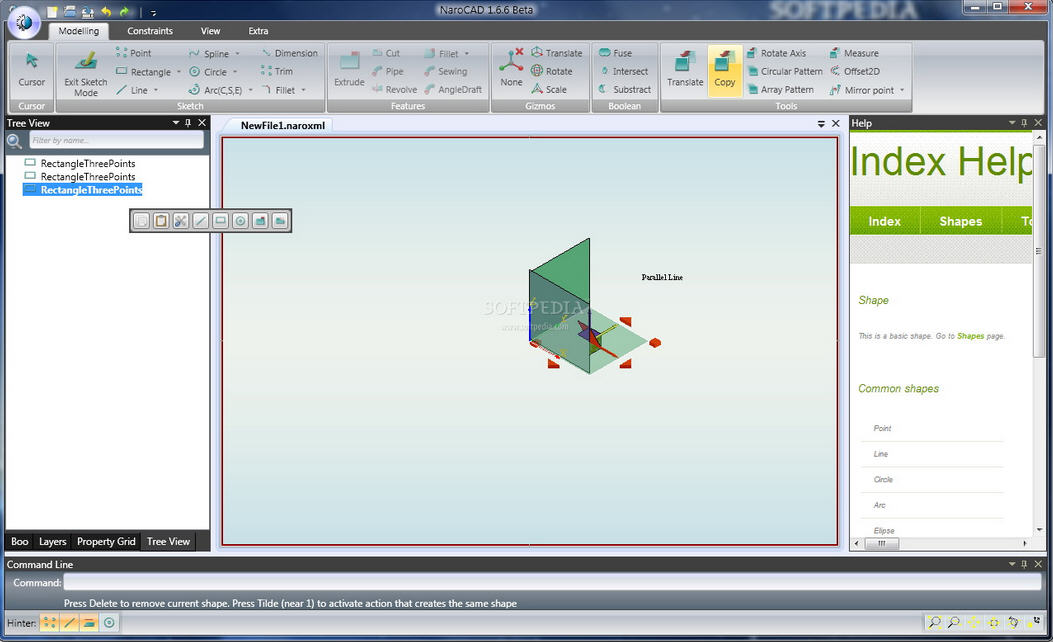Switch to the Constraints ribbon tab
This screenshot has width=1053, height=642.
150,31
